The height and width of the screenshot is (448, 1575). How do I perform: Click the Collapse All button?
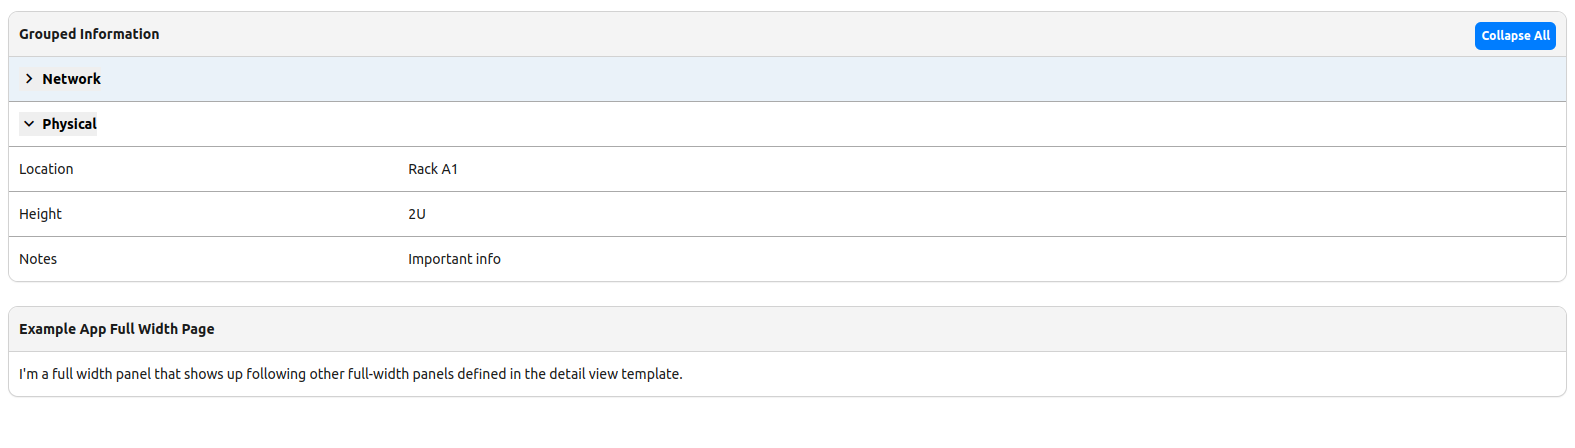(x=1515, y=36)
